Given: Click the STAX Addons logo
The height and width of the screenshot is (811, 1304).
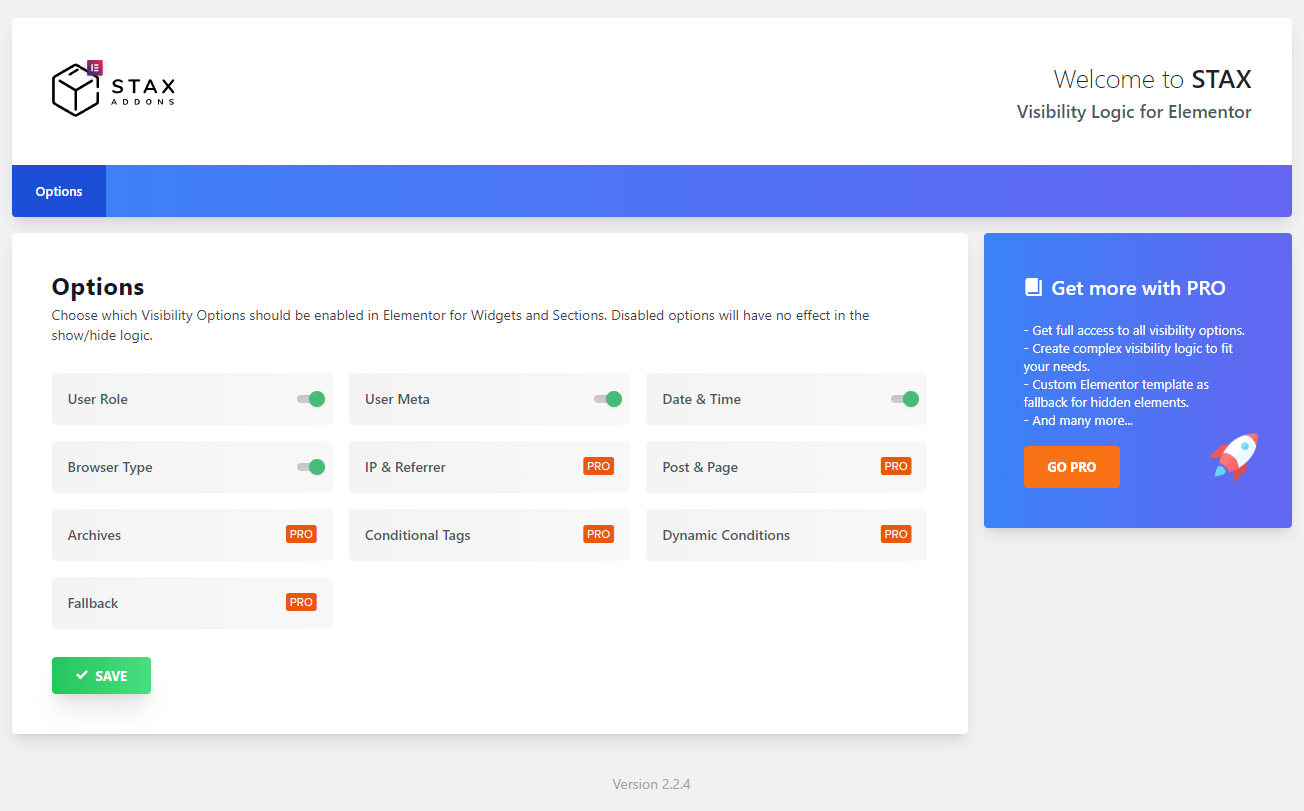Looking at the screenshot, I should pos(112,88).
